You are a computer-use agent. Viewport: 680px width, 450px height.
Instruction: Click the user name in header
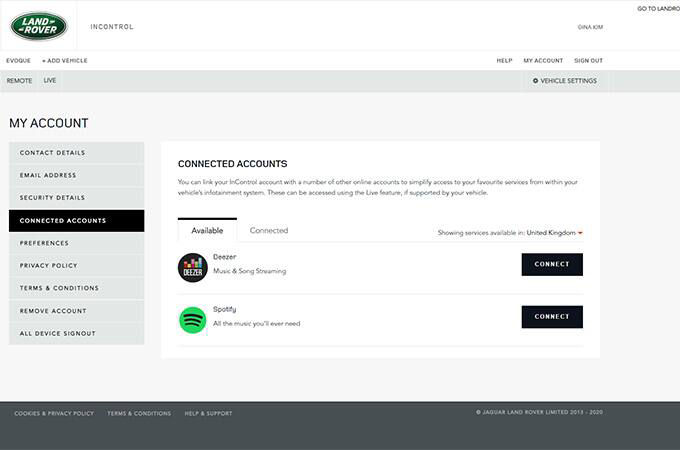[x=590, y=27]
